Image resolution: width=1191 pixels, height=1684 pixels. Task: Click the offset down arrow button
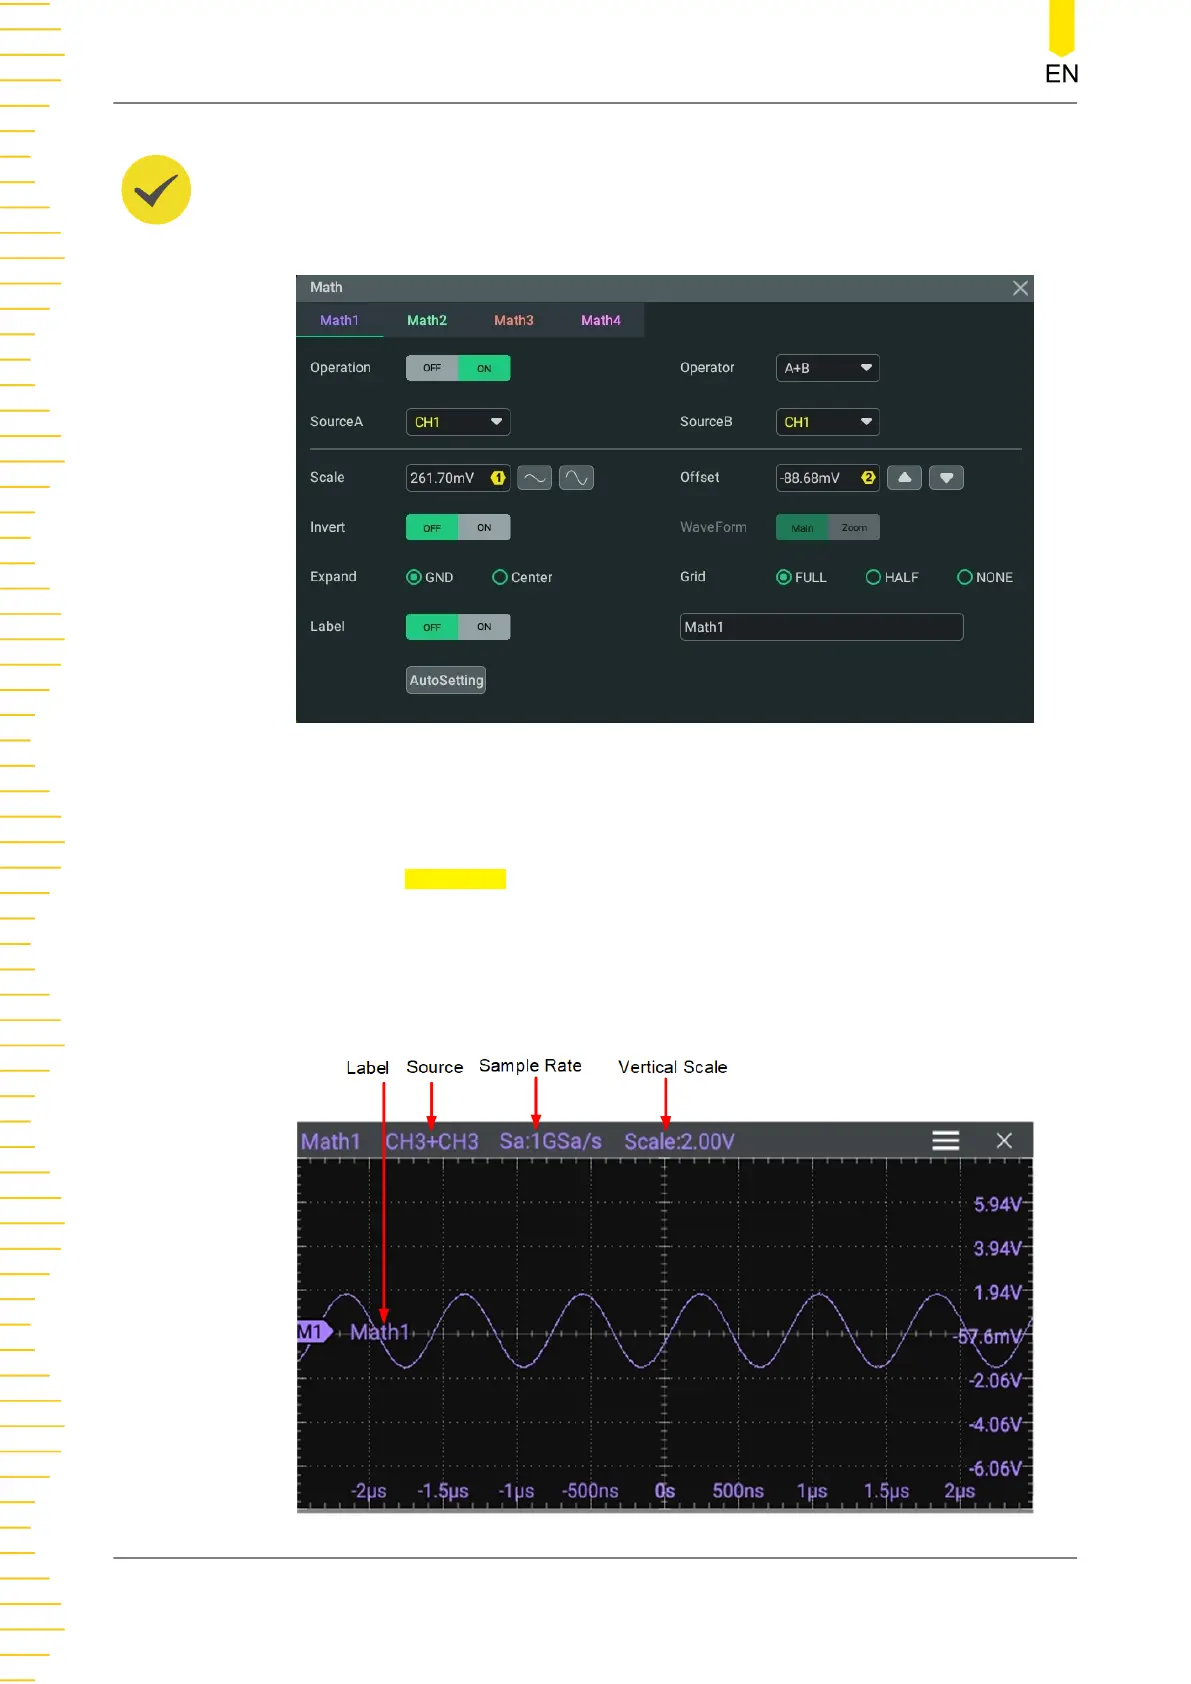[x=947, y=478]
